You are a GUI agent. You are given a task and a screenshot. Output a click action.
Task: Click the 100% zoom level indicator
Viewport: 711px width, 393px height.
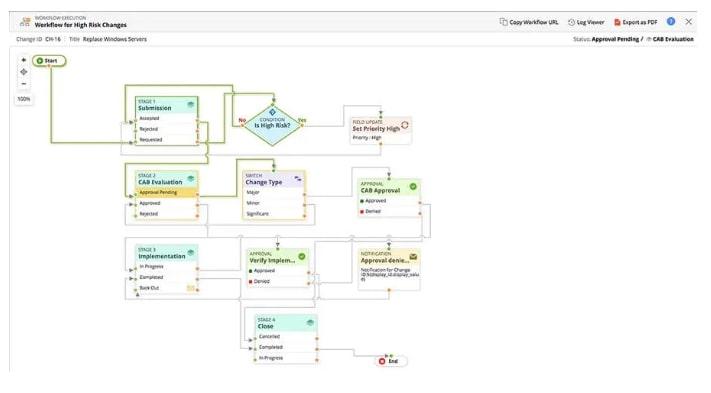pyautogui.click(x=24, y=98)
